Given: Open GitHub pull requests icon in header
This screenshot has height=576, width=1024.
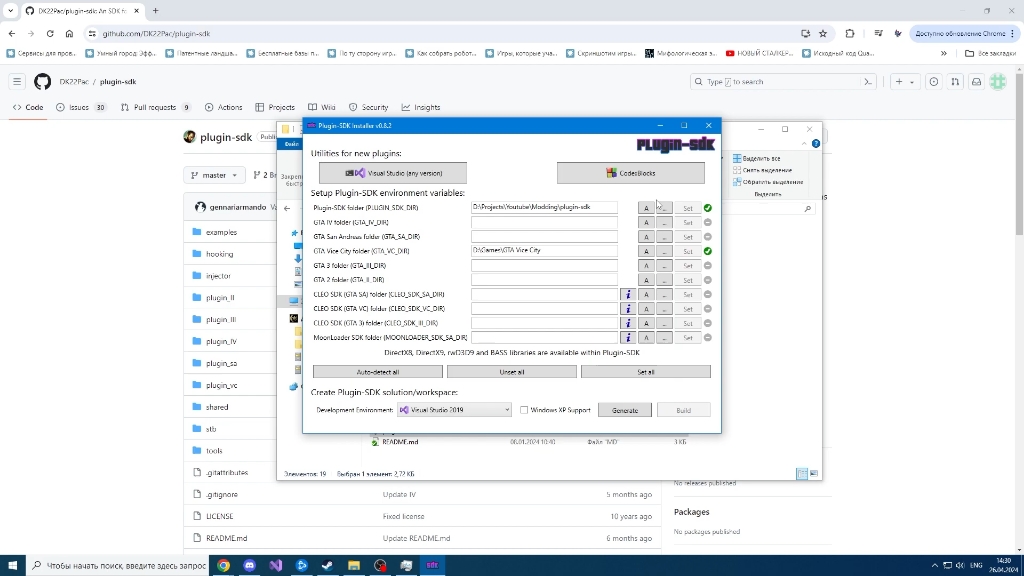Looking at the screenshot, I should [955, 82].
